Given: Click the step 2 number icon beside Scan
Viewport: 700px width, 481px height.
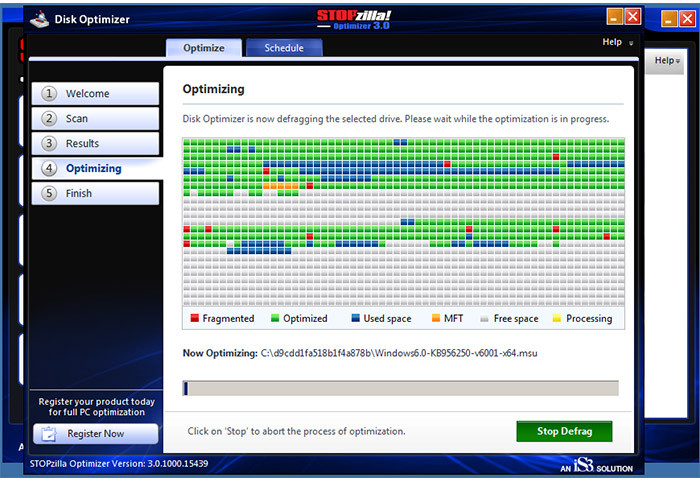Looking at the screenshot, I should pyautogui.click(x=49, y=118).
